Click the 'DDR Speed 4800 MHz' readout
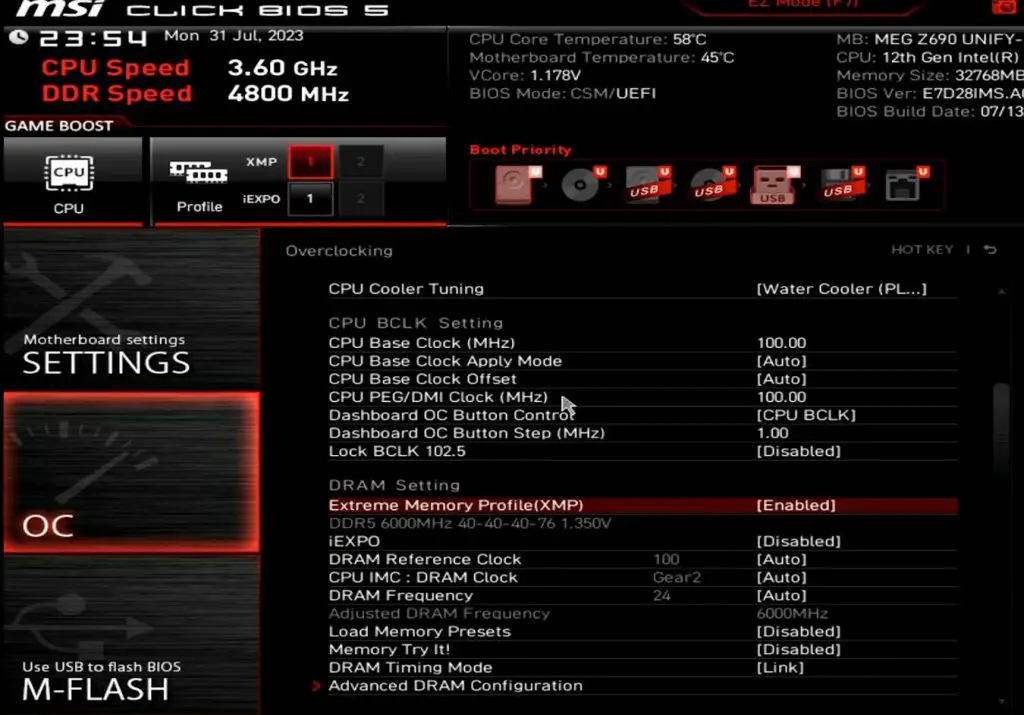This screenshot has height=715, width=1024. 195,93
